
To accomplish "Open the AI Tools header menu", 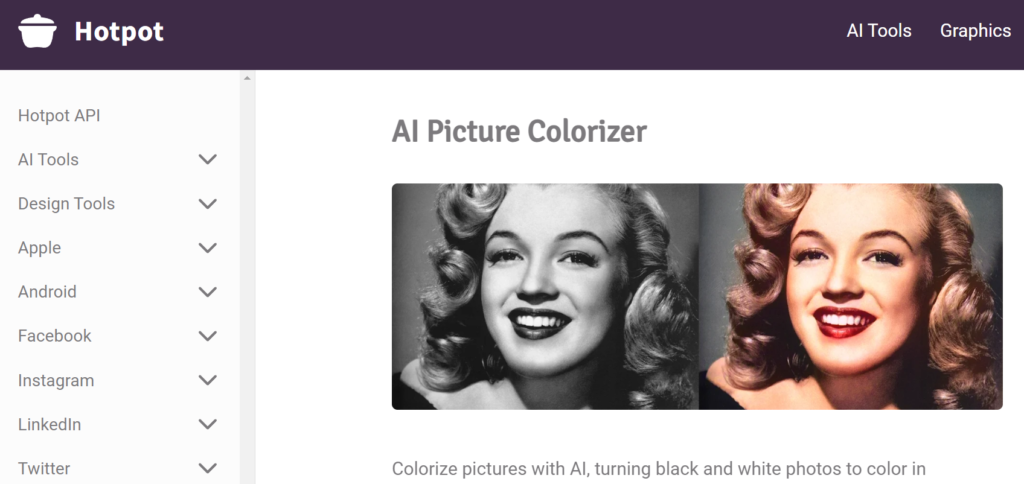I will [878, 31].
